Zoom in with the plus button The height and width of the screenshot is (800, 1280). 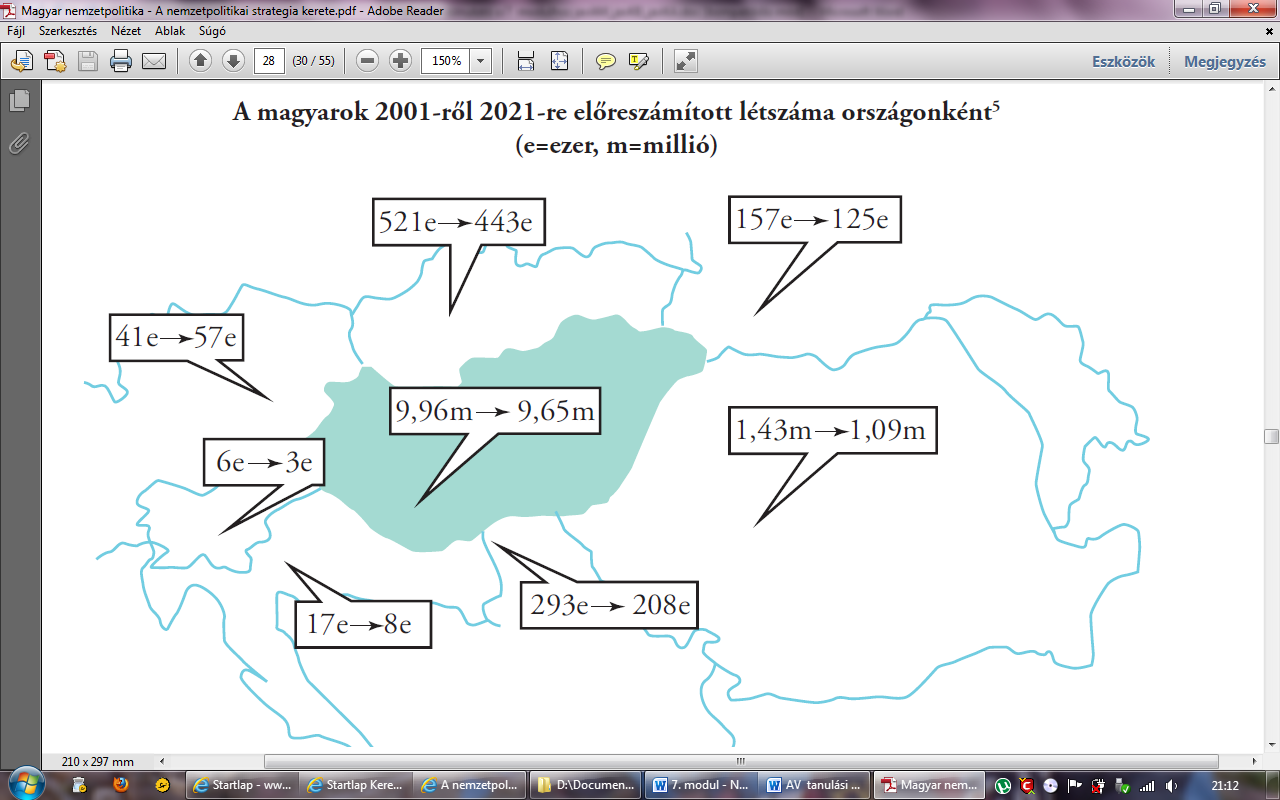click(401, 61)
